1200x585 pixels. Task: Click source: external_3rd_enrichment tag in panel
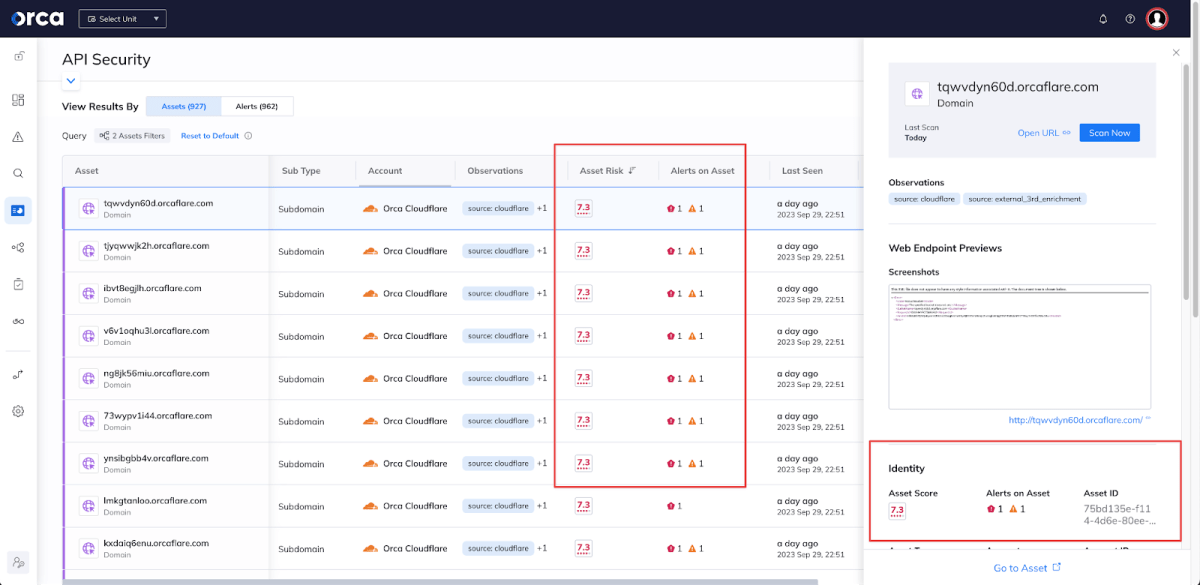[x=1025, y=199]
